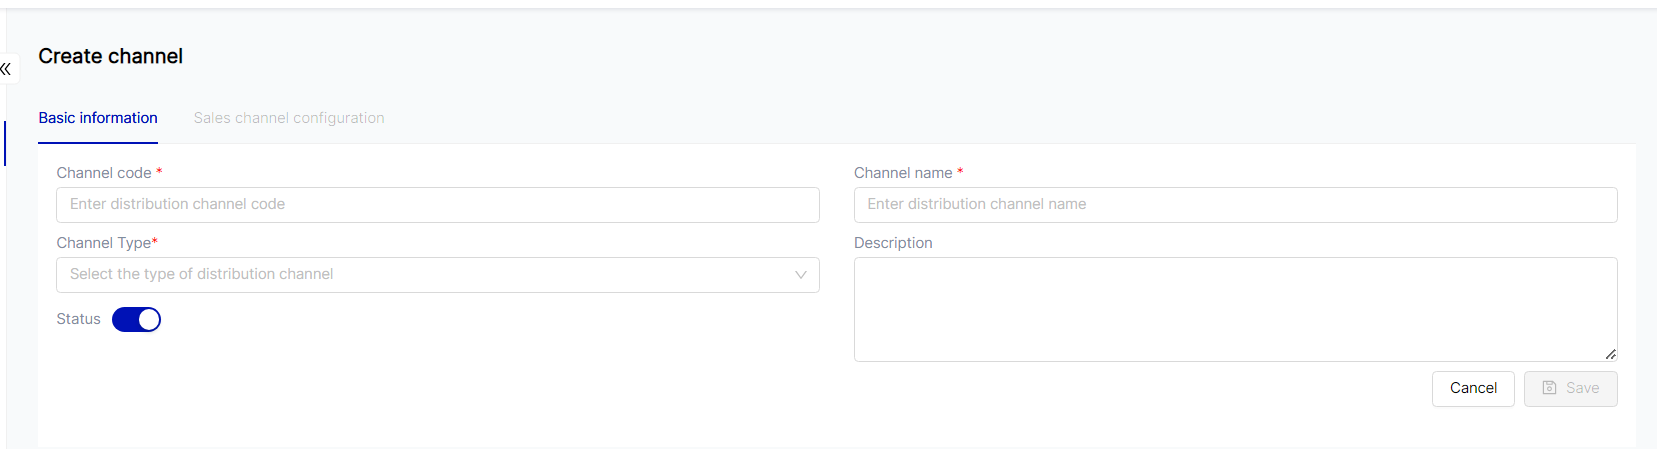1657x449 pixels.
Task: Click the Create channel page heading
Action: pyautogui.click(x=110, y=57)
